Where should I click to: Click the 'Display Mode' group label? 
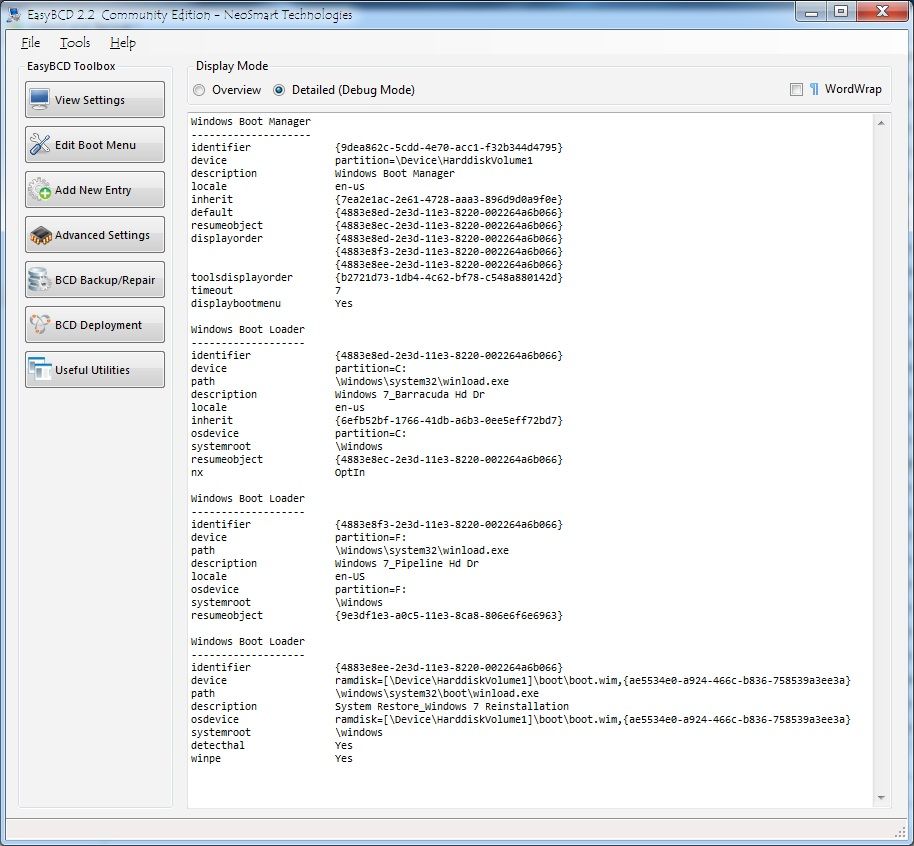click(x=232, y=66)
